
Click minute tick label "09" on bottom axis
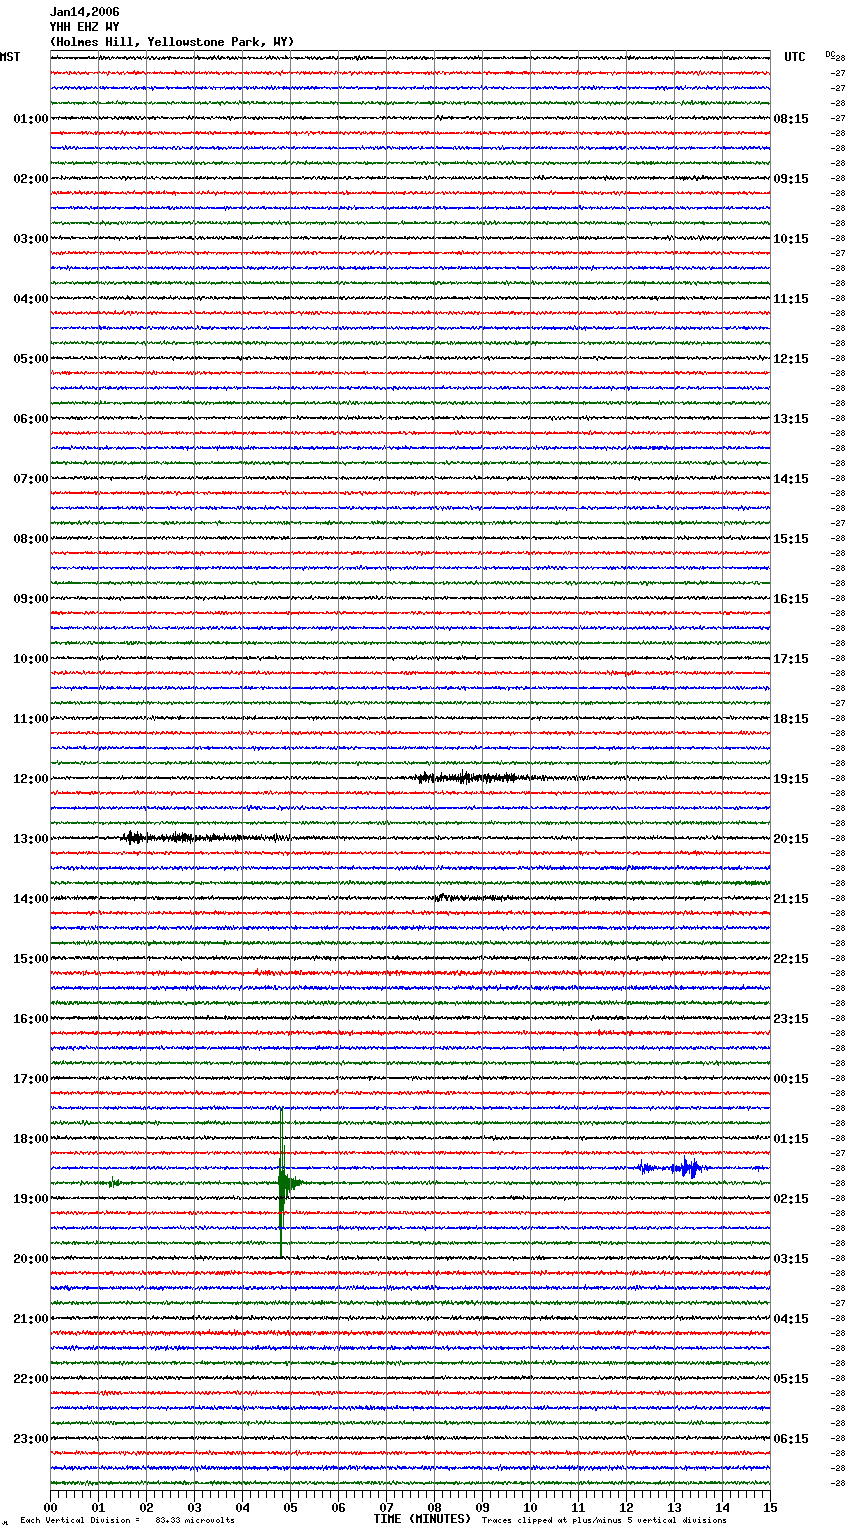click(482, 1507)
